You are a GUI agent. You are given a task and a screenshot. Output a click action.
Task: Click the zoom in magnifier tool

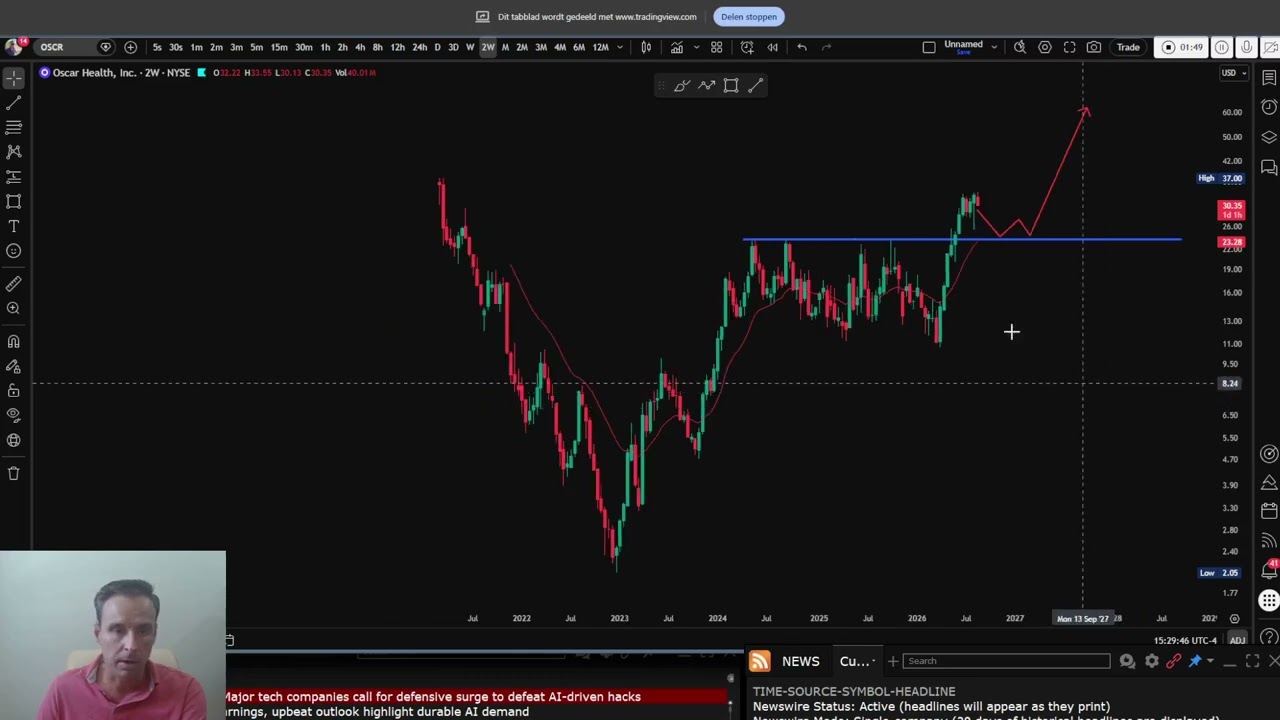click(x=14, y=308)
